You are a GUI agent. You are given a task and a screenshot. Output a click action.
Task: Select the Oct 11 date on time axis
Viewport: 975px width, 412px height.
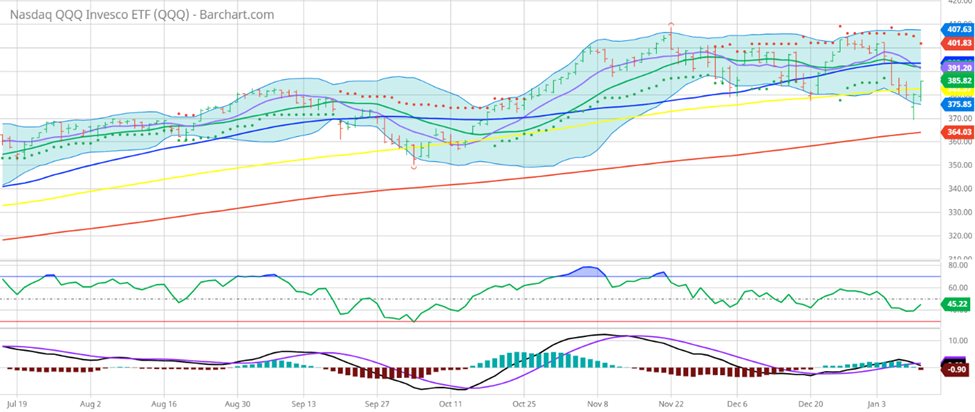(x=451, y=405)
